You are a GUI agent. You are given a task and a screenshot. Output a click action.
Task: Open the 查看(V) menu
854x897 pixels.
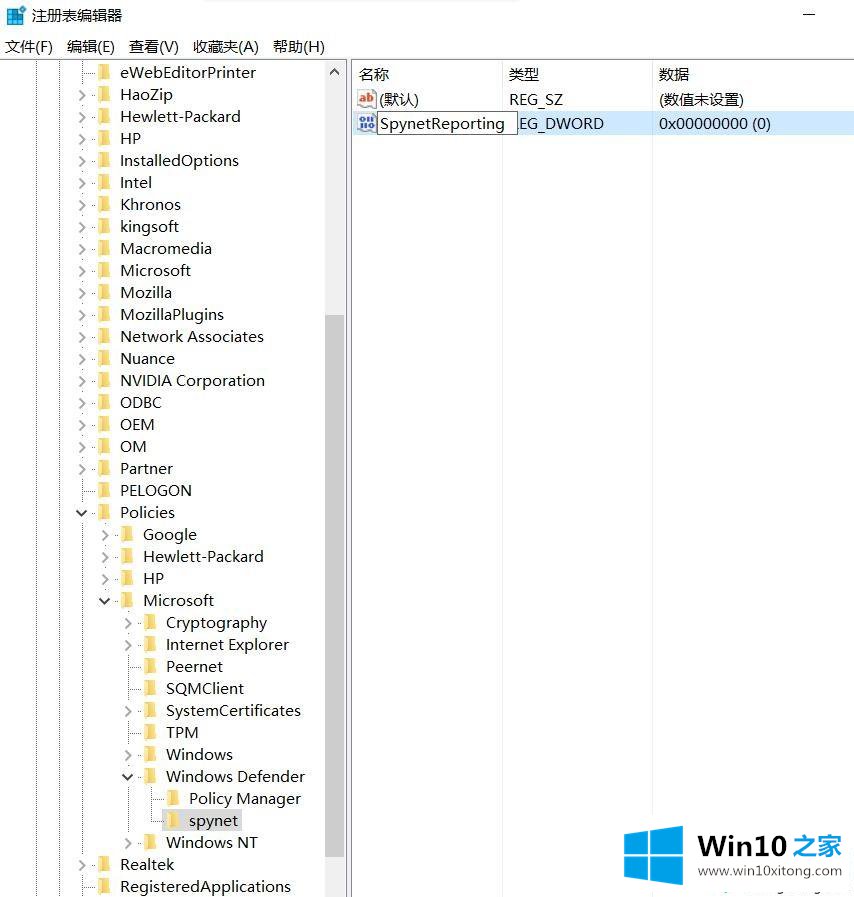click(153, 46)
